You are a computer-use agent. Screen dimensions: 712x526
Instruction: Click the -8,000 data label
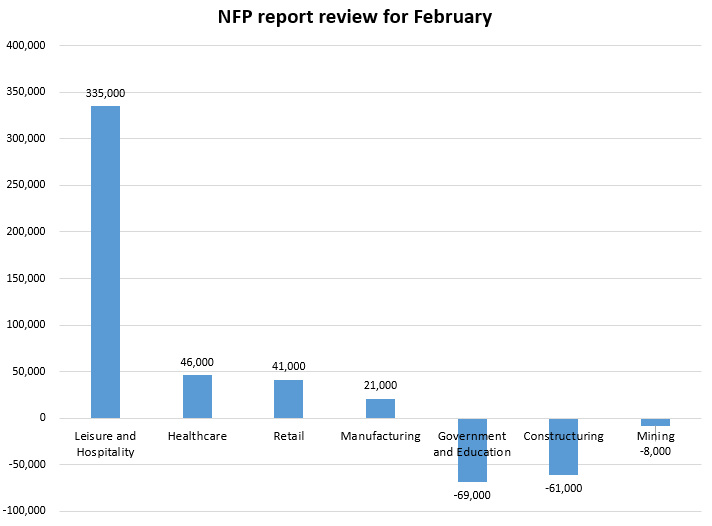pyautogui.click(x=655, y=451)
